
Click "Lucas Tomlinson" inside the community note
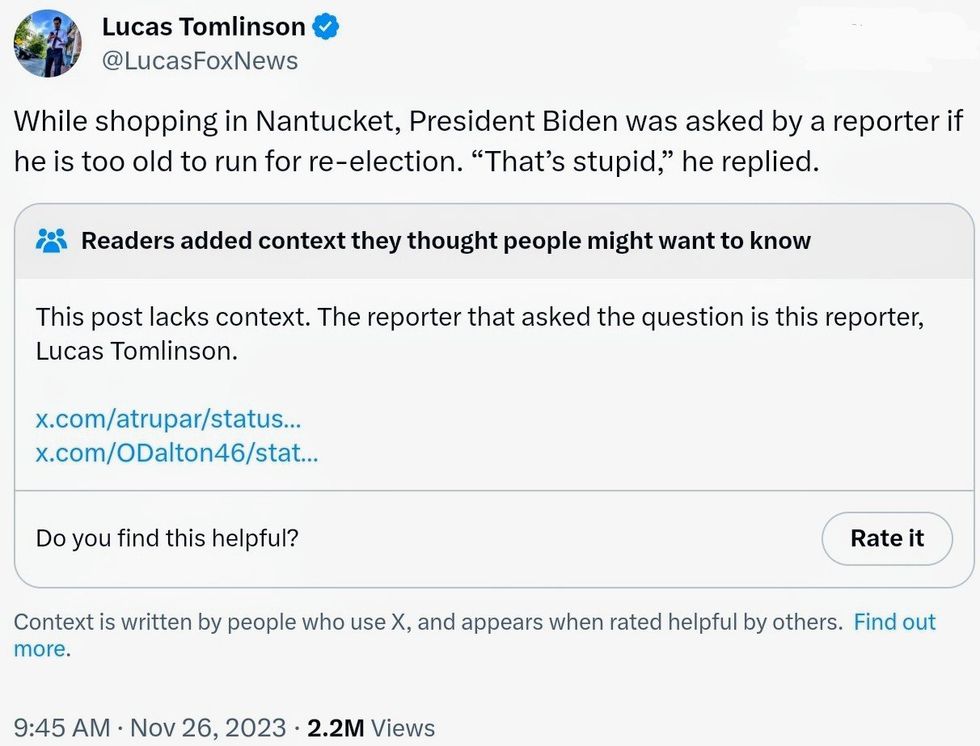tap(137, 352)
